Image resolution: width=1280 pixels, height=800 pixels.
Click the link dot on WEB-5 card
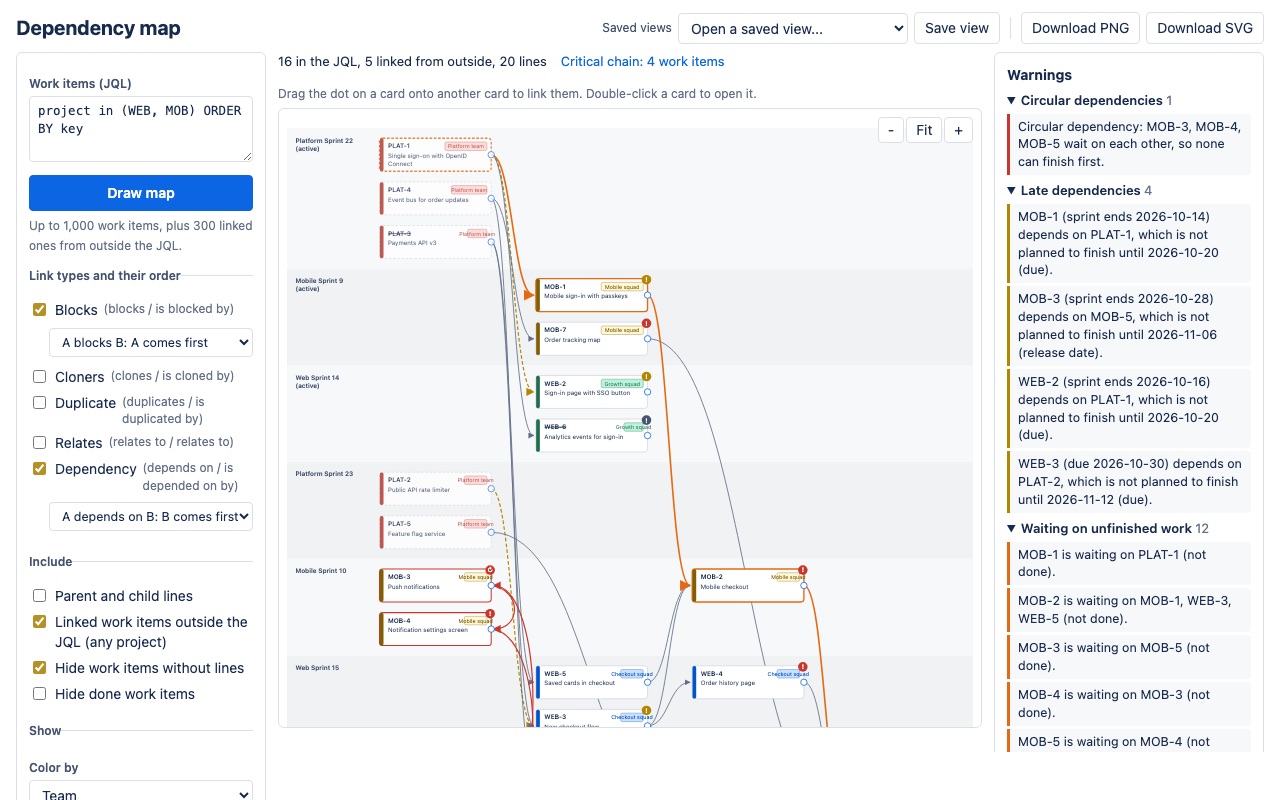pyautogui.click(x=647, y=683)
